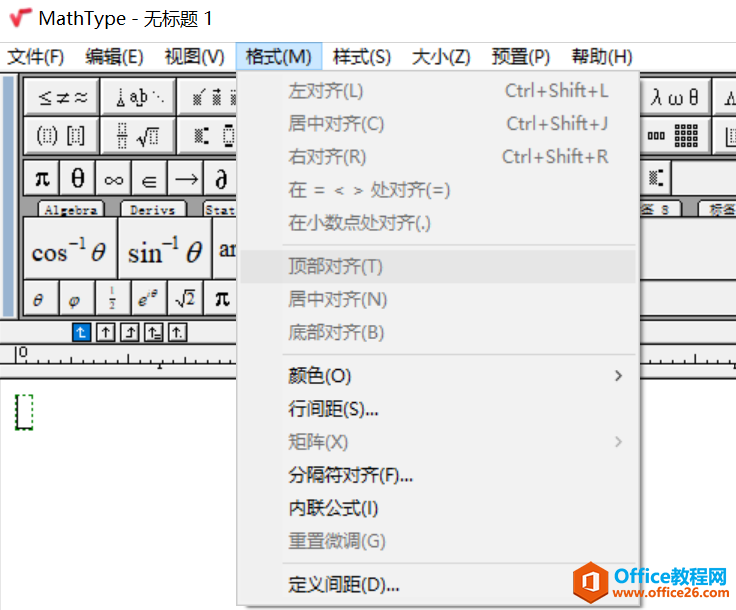Click the empty equation slot in editor

coord(24,412)
